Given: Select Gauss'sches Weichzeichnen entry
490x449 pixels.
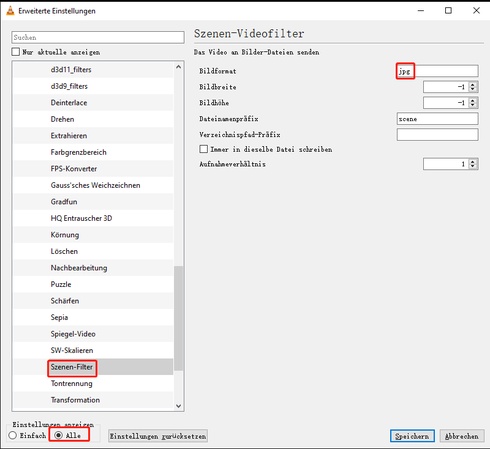Looking at the screenshot, I should (93, 185).
